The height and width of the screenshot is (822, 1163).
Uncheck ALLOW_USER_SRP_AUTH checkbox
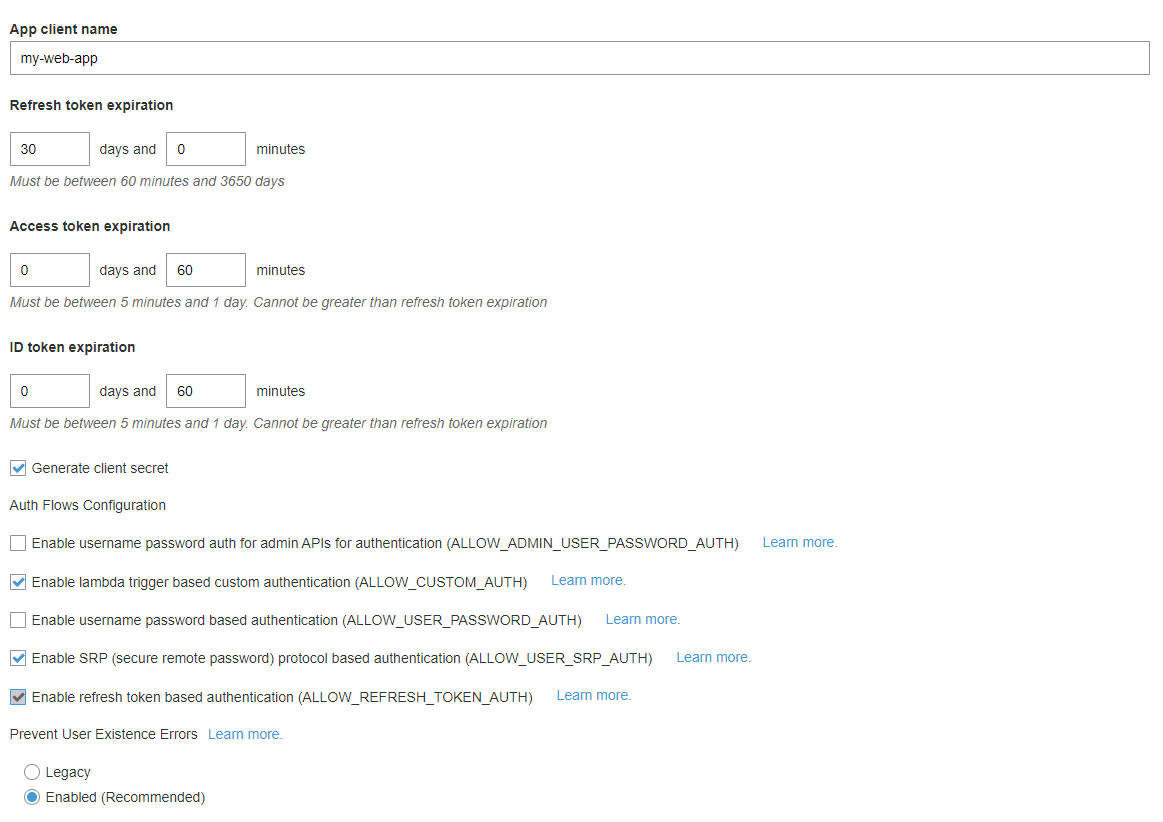click(x=18, y=658)
